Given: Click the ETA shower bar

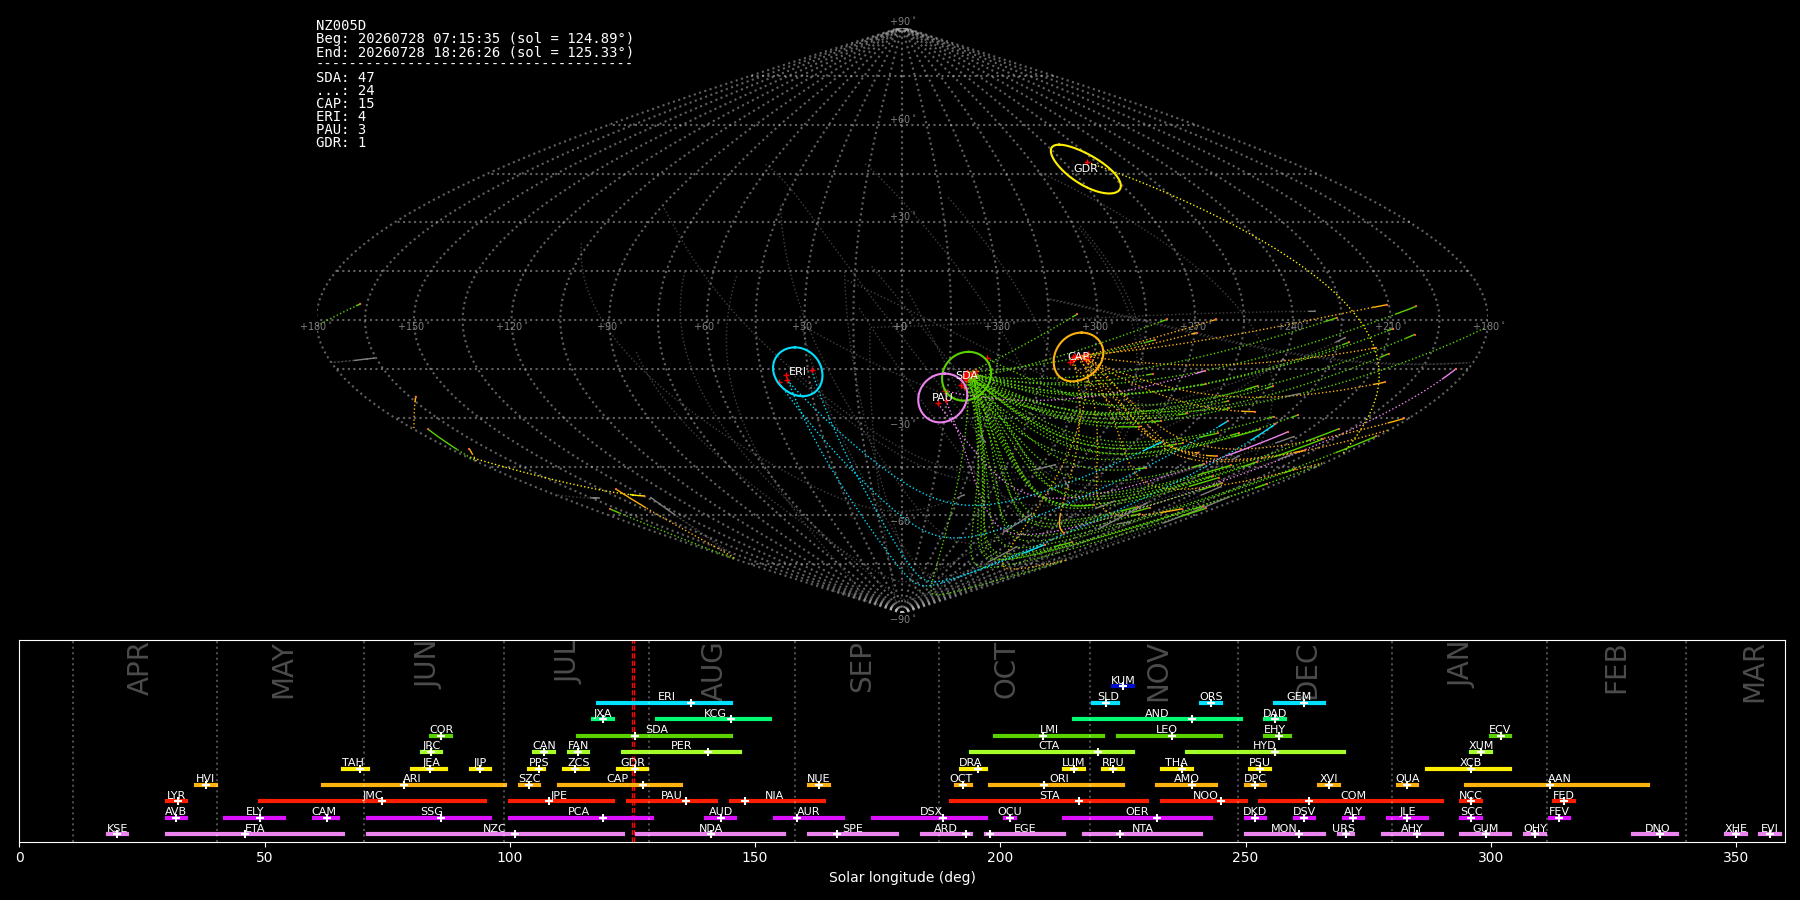Looking at the screenshot, I should [255, 834].
